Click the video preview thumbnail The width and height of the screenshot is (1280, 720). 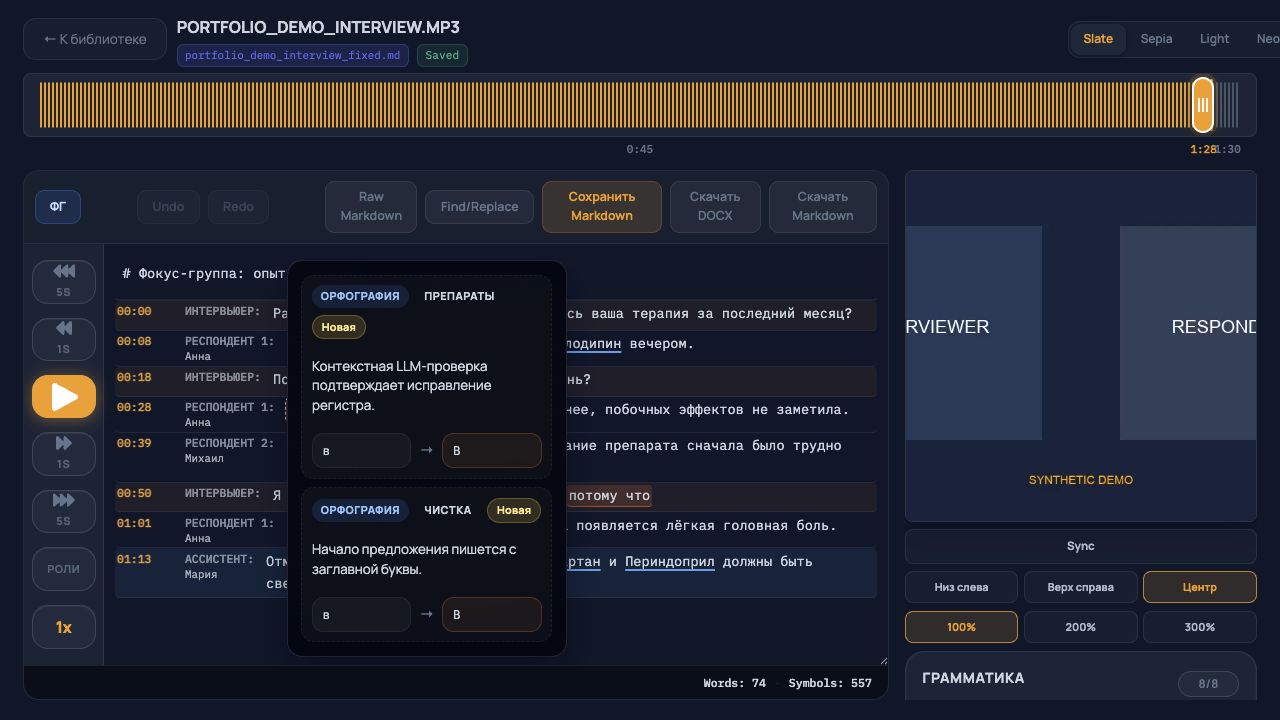(x=1081, y=346)
